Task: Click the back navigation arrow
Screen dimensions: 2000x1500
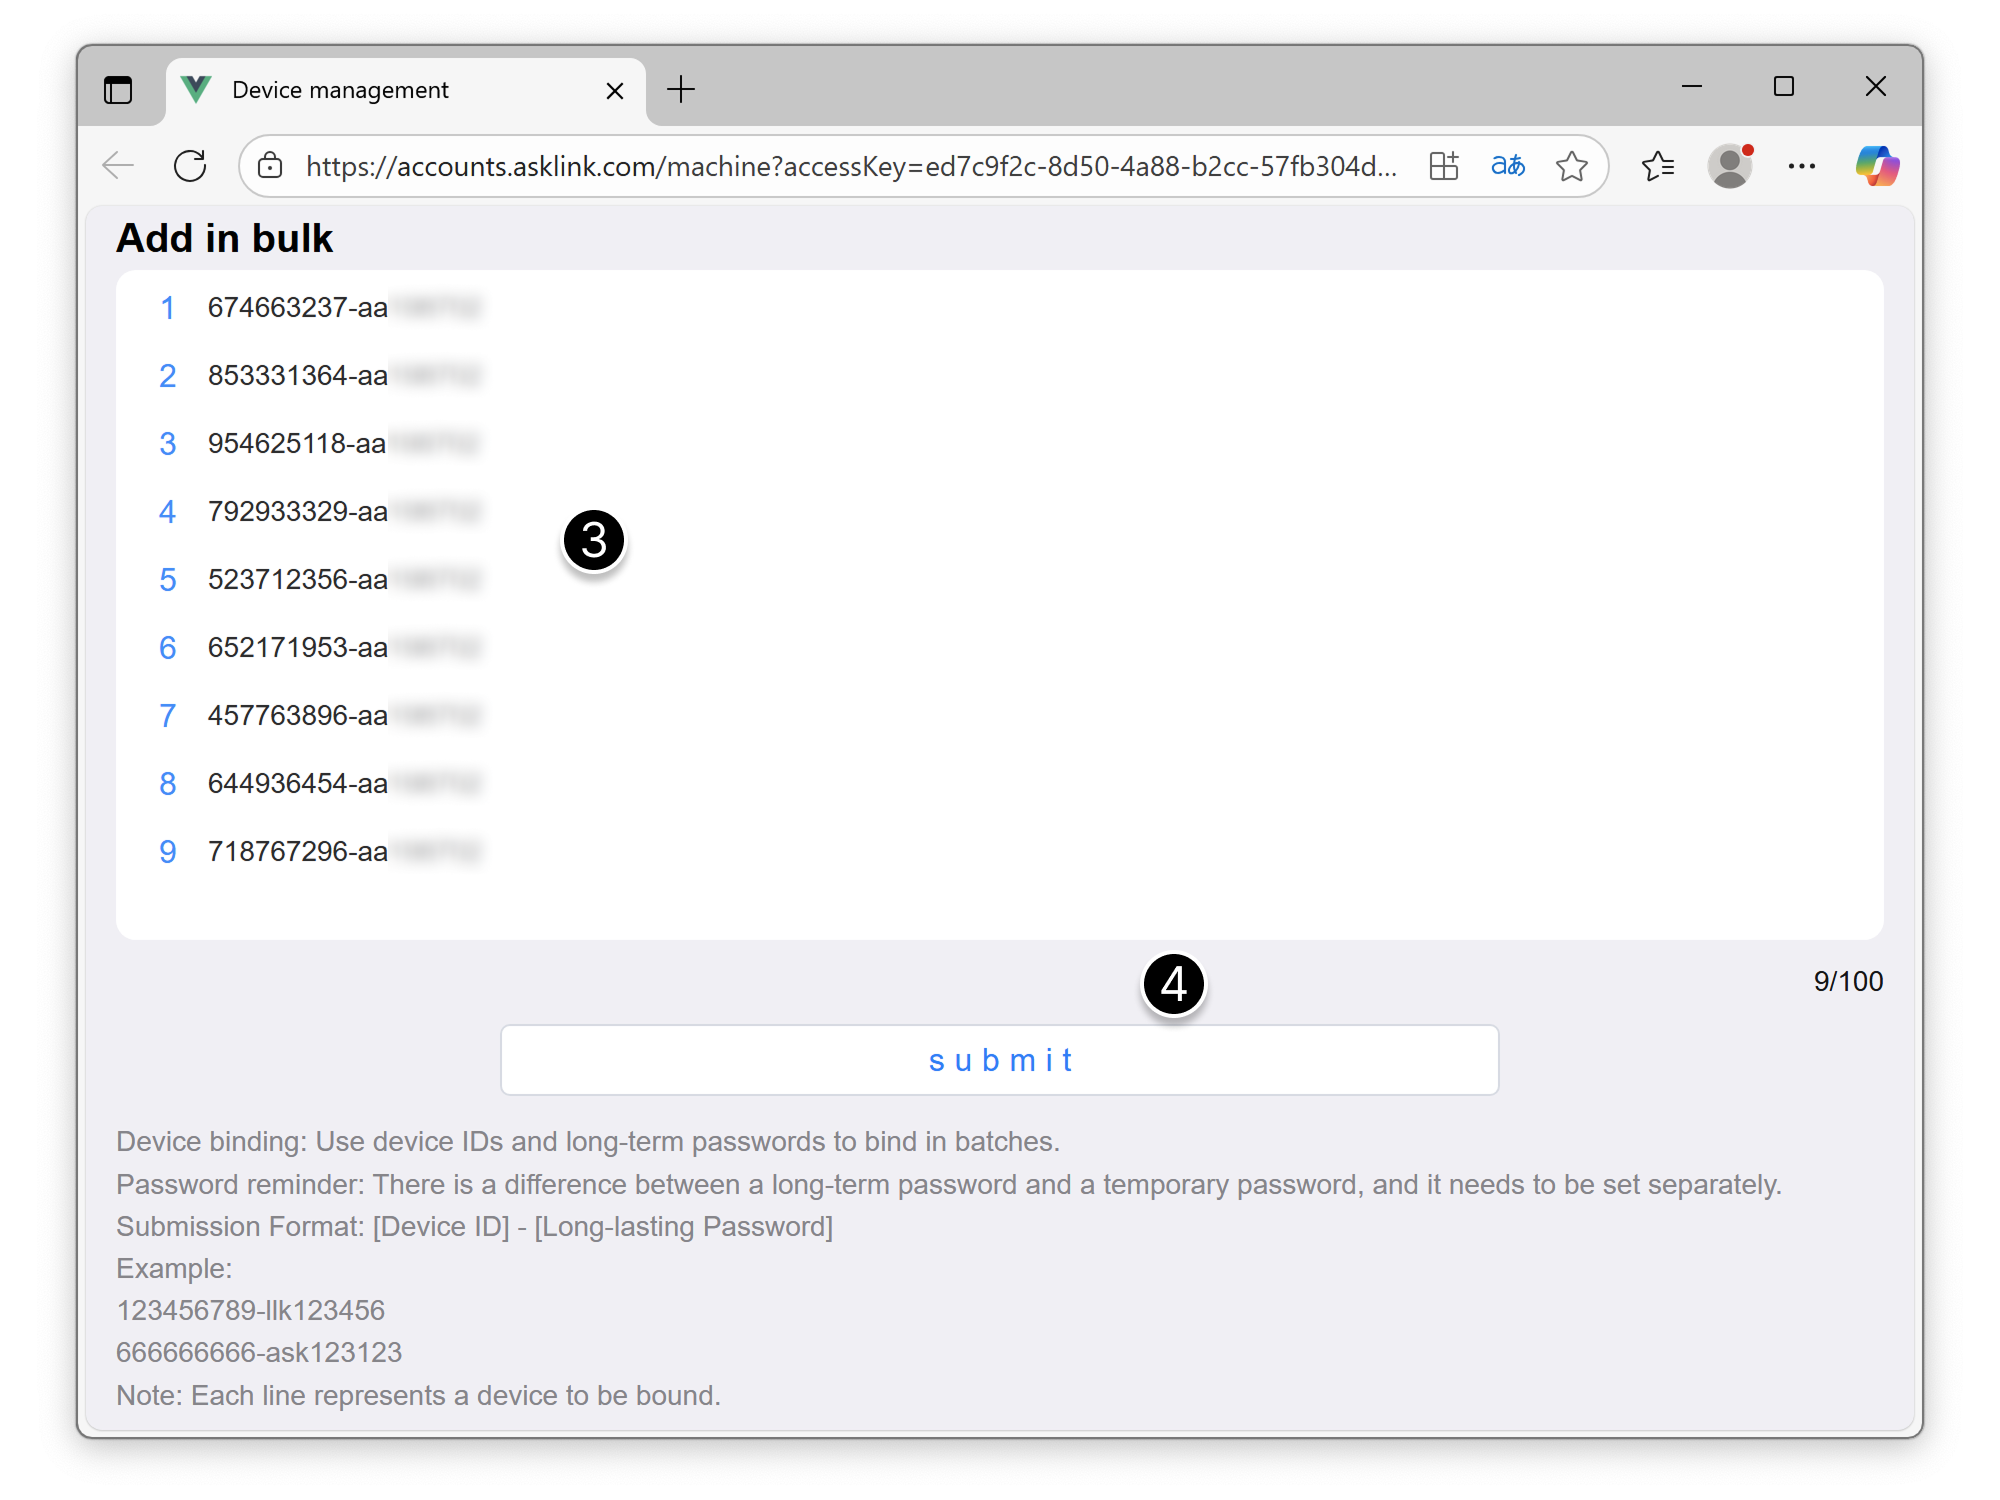Action: (x=119, y=166)
